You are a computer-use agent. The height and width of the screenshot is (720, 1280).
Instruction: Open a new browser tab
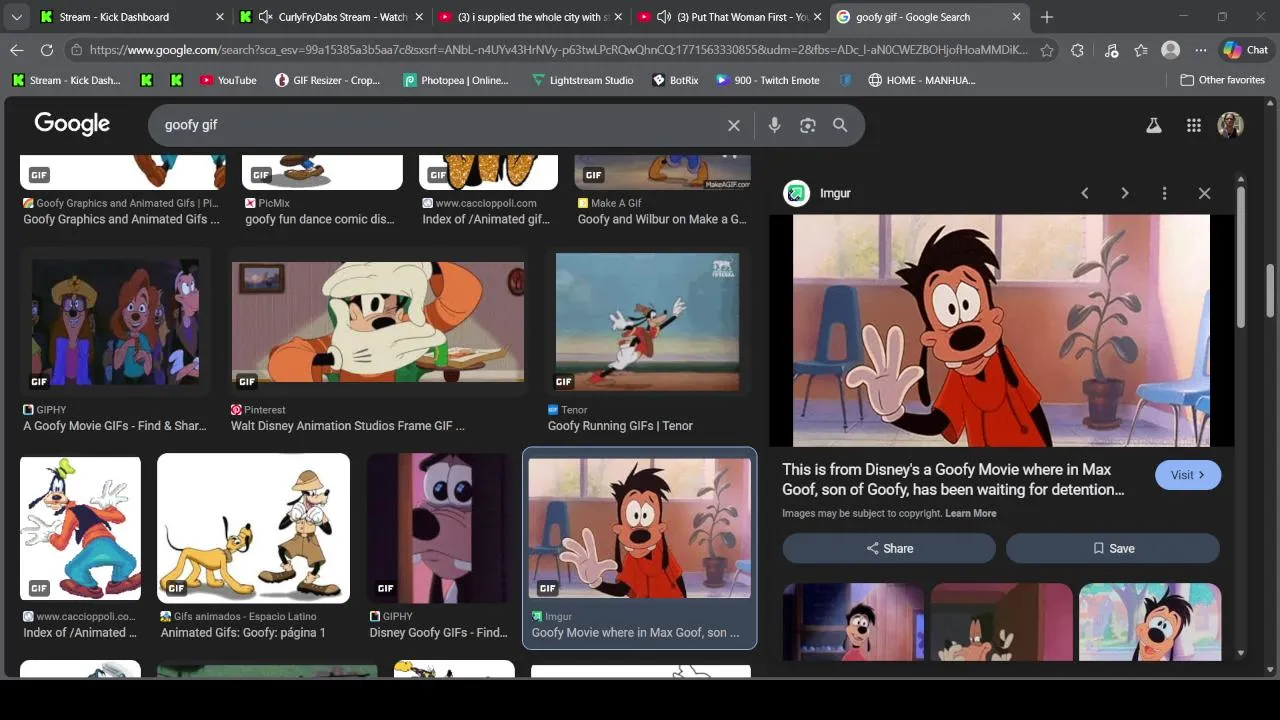pos(1047,17)
